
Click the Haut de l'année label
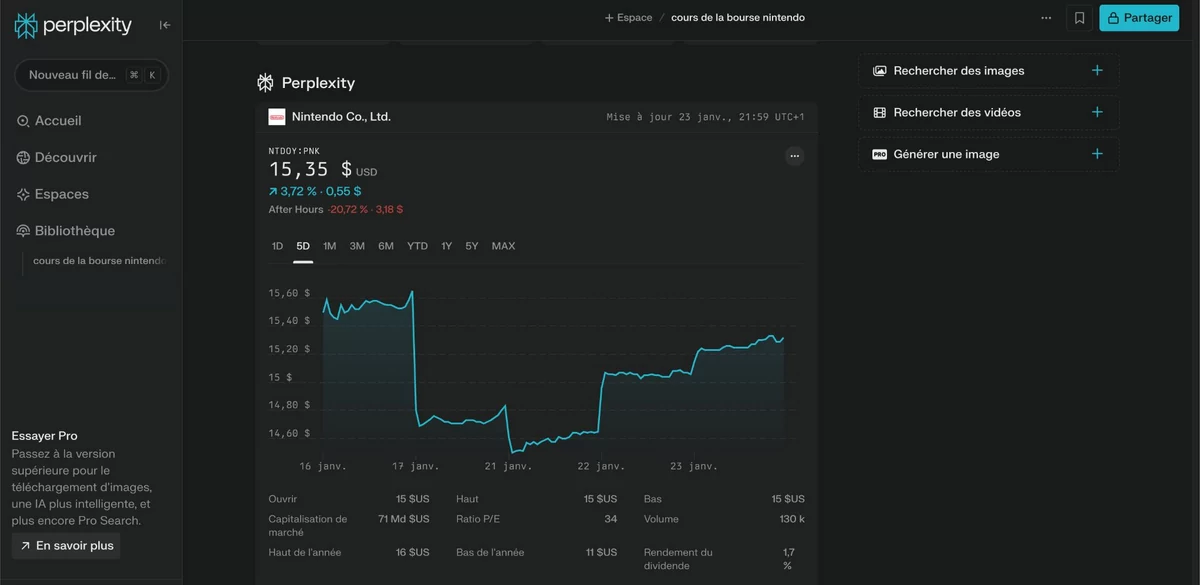tap(303, 552)
